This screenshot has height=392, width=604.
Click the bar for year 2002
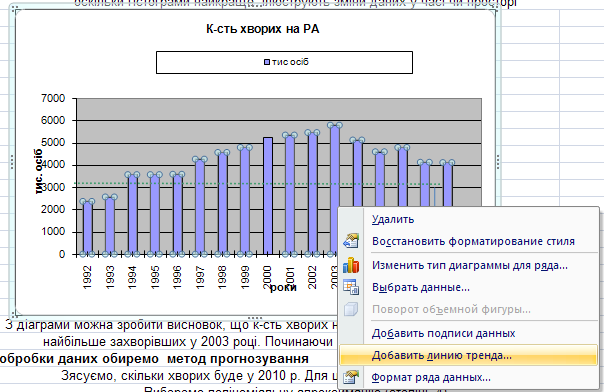tap(312, 193)
